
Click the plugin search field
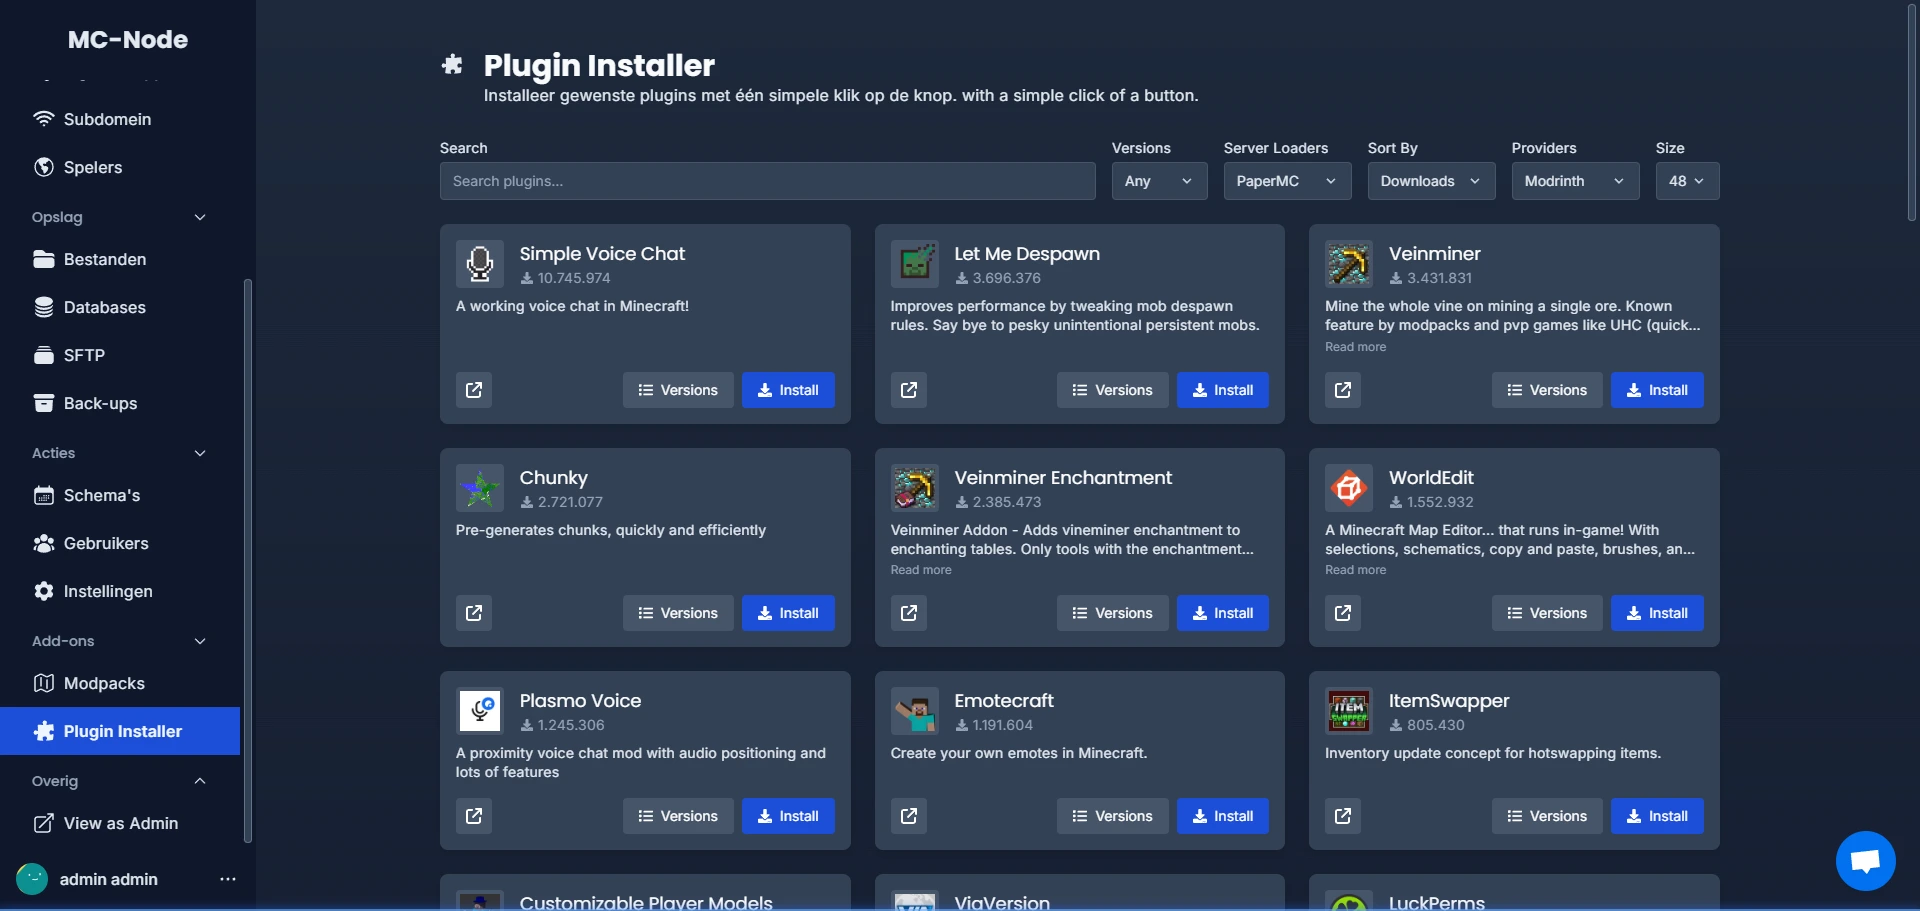coord(767,181)
